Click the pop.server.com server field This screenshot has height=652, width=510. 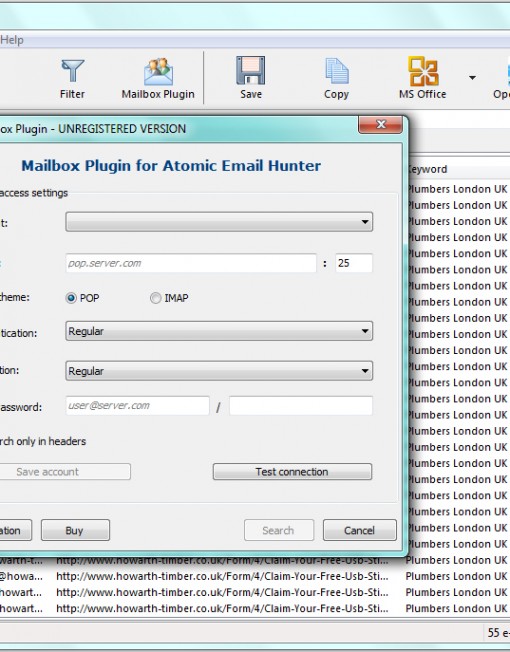pos(191,263)
